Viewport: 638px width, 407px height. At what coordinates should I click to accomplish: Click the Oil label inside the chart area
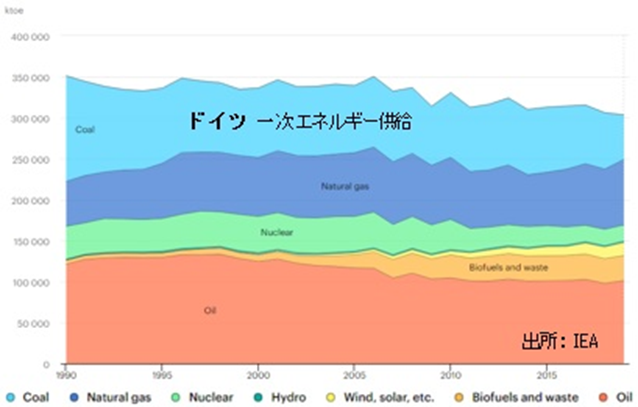pos(211,311)
